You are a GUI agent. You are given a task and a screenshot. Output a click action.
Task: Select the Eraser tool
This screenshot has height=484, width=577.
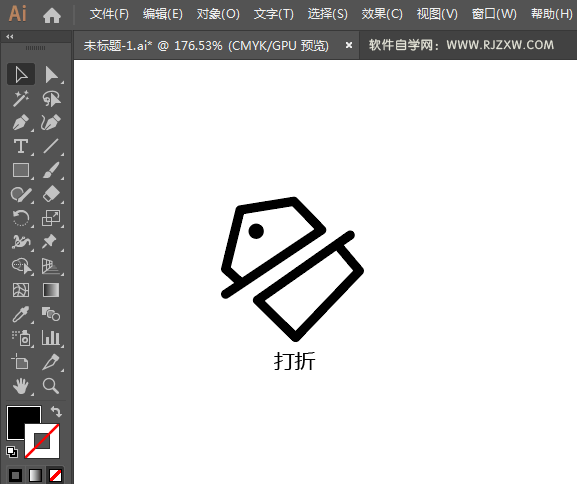51,194
